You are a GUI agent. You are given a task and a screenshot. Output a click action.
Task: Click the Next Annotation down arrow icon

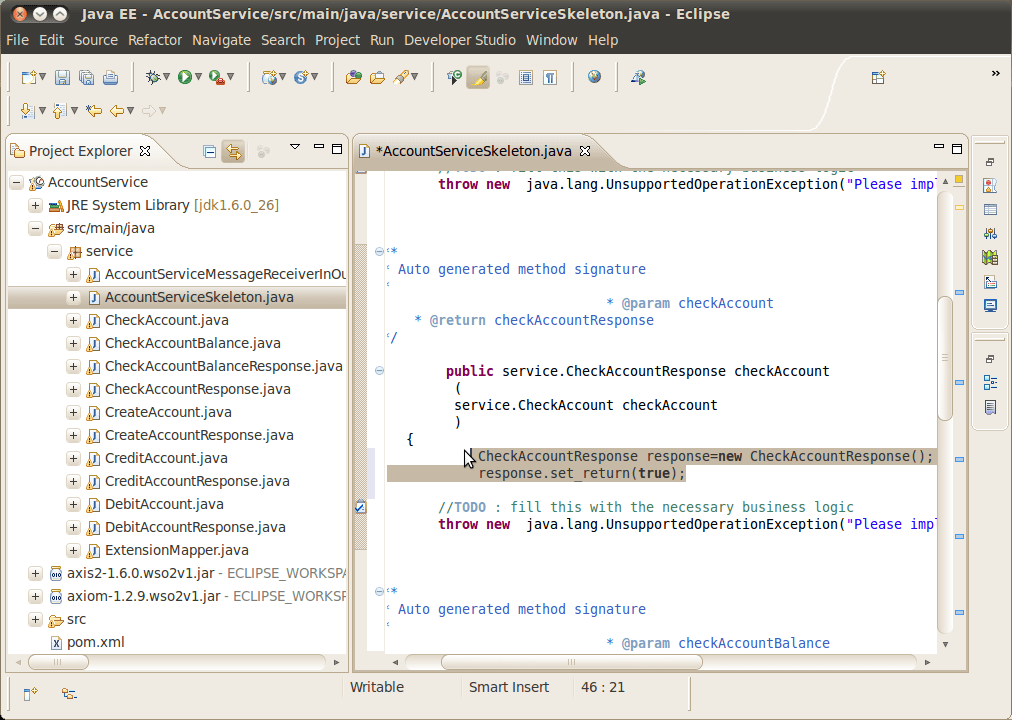point(27,110)
